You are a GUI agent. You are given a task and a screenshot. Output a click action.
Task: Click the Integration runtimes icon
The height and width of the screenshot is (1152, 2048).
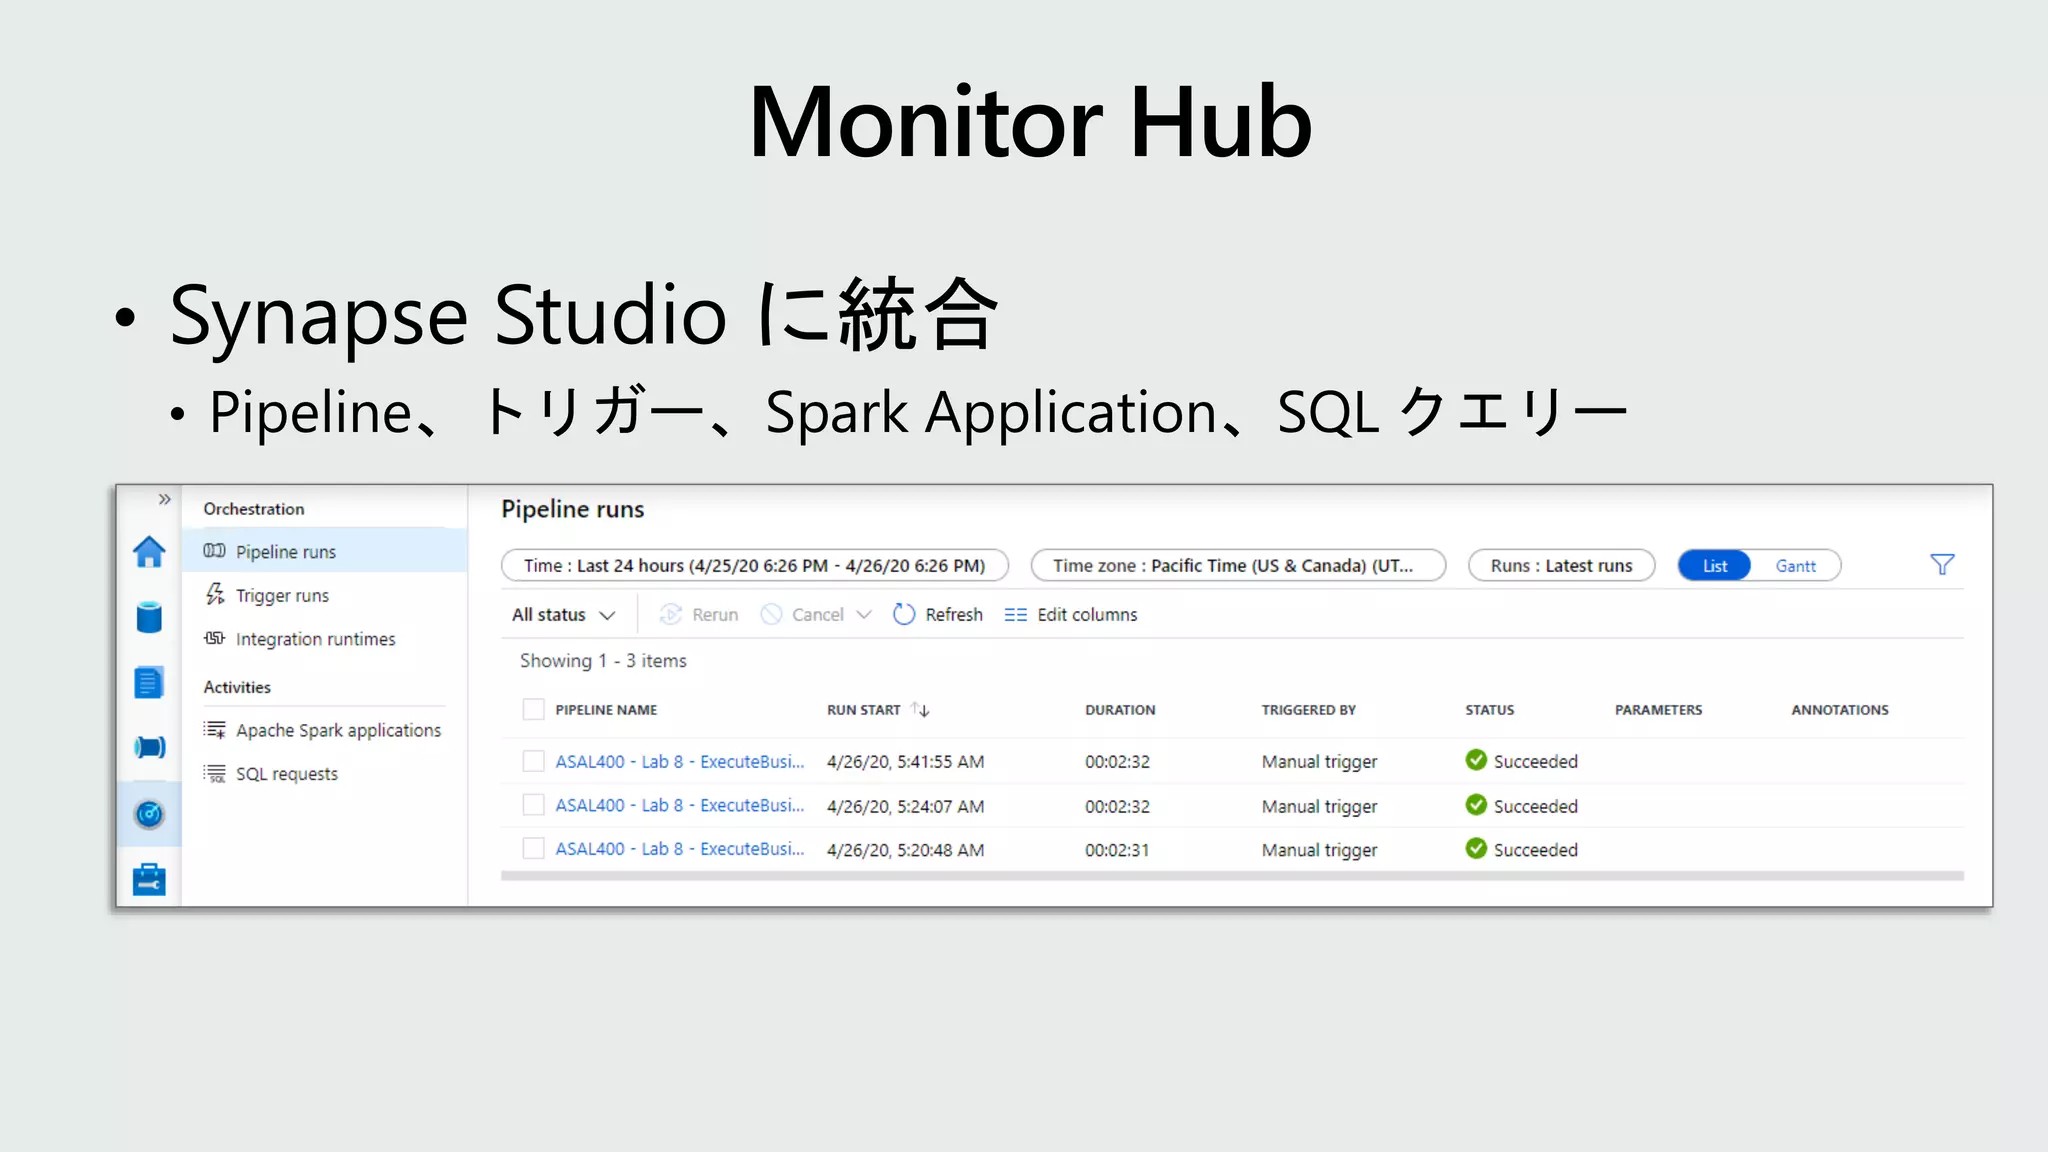[214, 638]
